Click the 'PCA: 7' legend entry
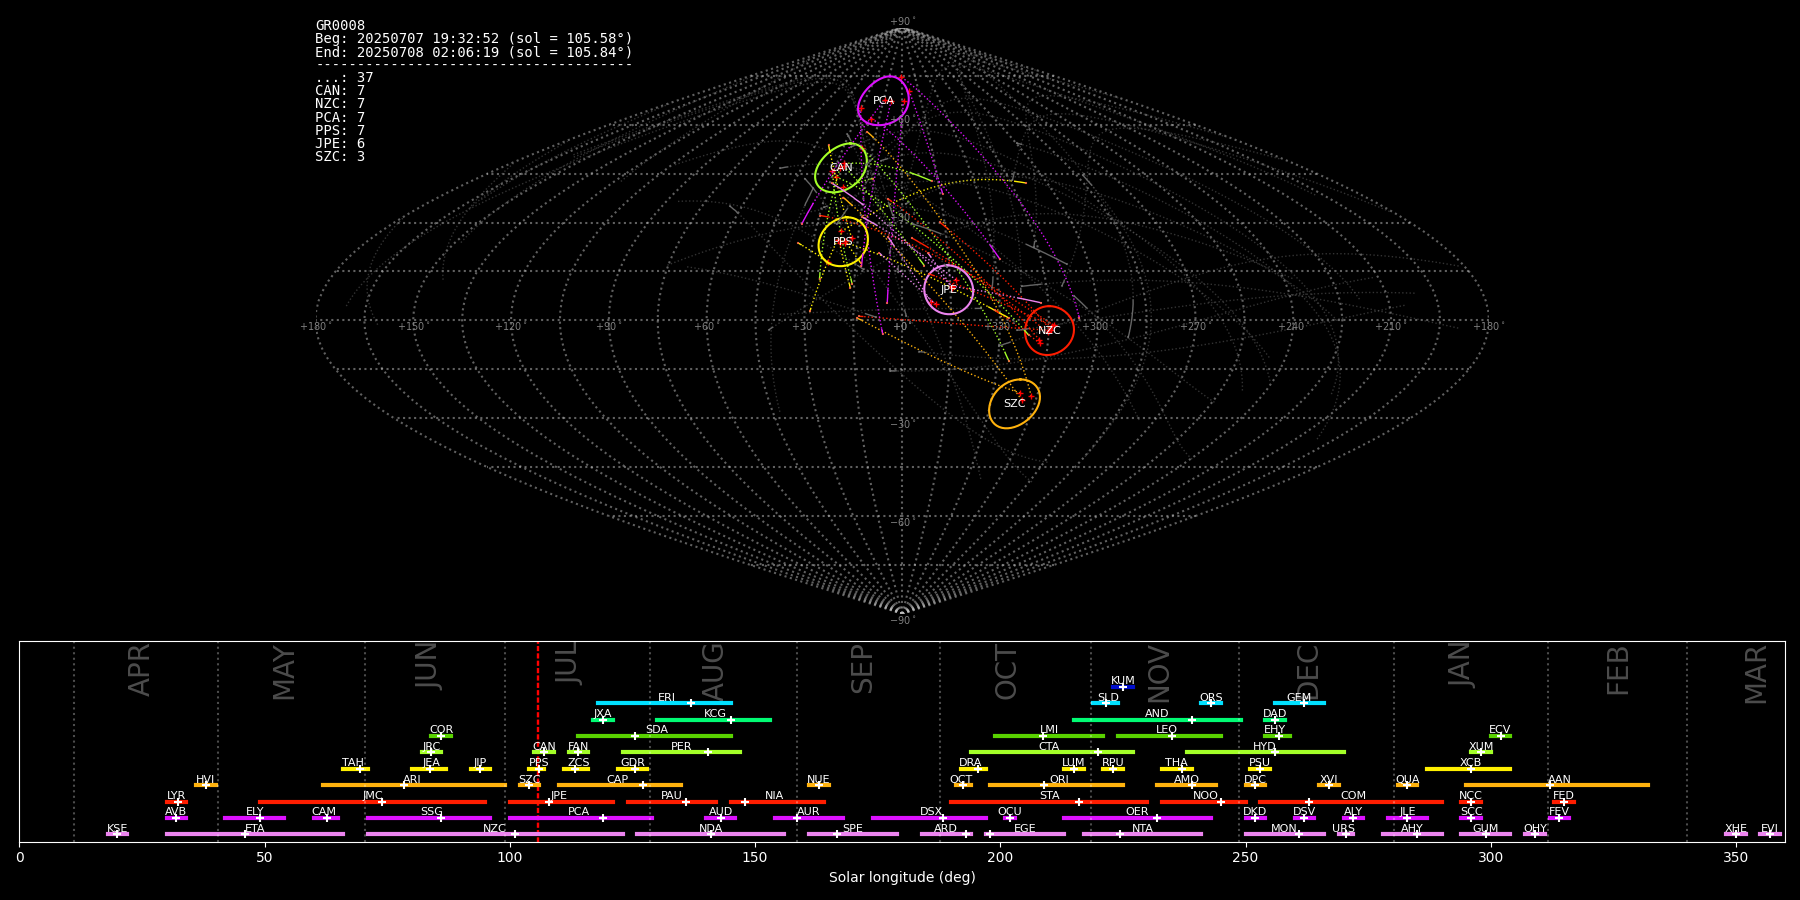 [x=340, y=117]
